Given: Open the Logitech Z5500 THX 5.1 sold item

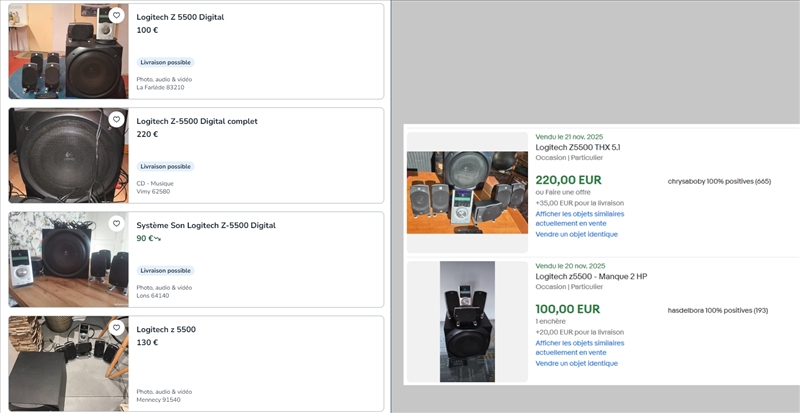Looking at the screenshot, I should 577,147.
